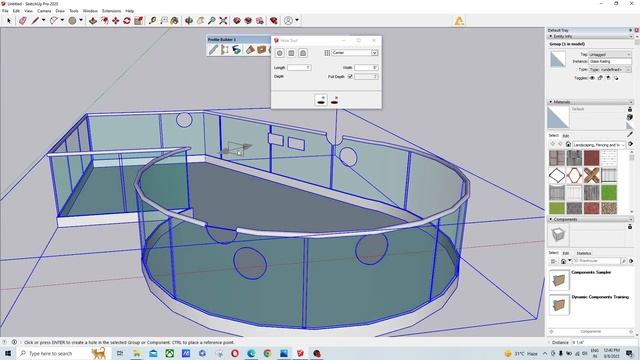Open the Arc tool dropdown arrow

[x=62, y=20]
